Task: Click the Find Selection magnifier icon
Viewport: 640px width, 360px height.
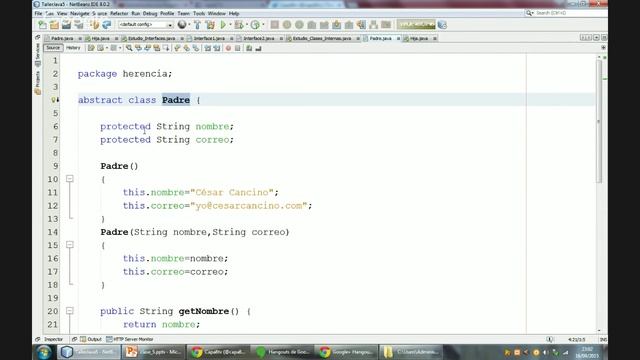Action: coord(129,48)
